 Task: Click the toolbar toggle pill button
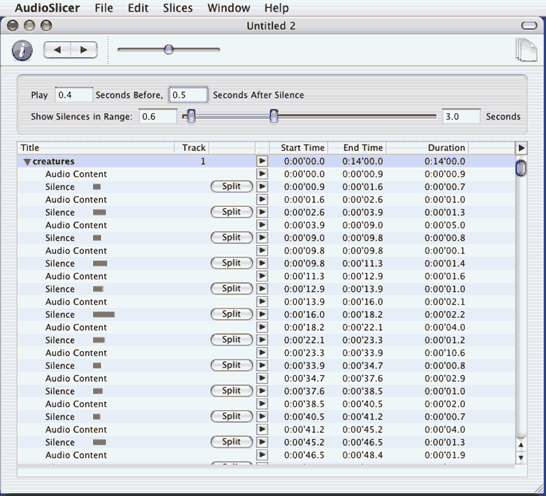pyautogui.click(x=529, y=25)
